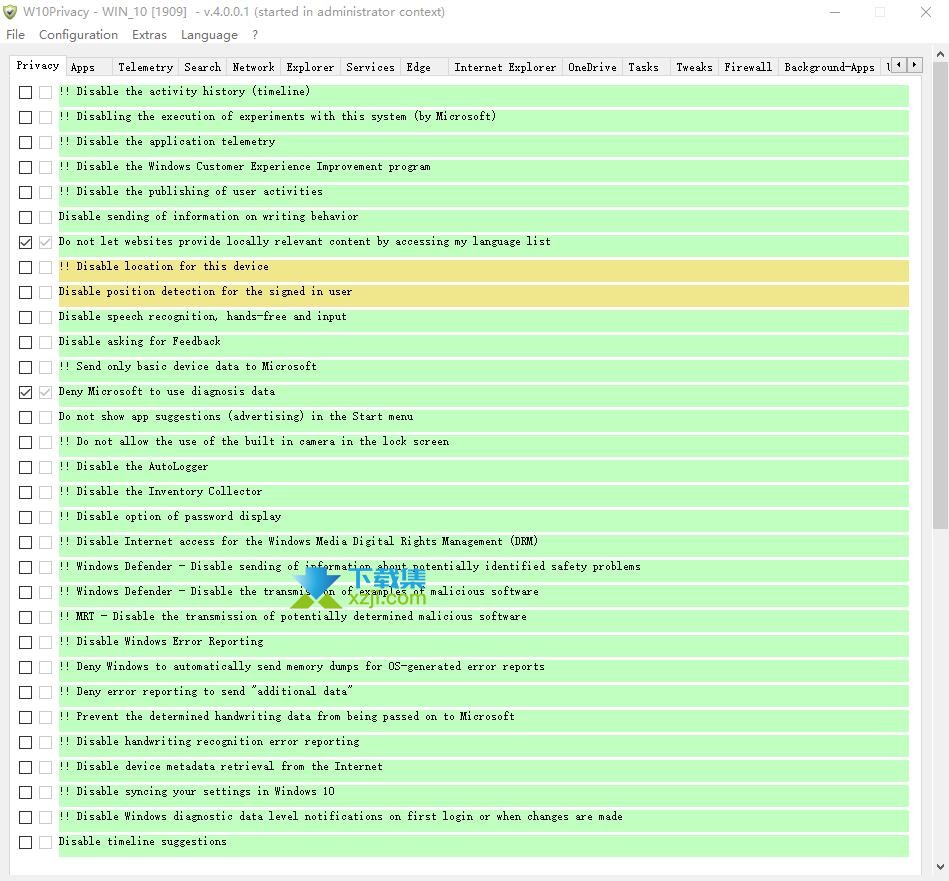
Task: Click the W10Privacy shield icon in title bar
Action: coord(10,11)
